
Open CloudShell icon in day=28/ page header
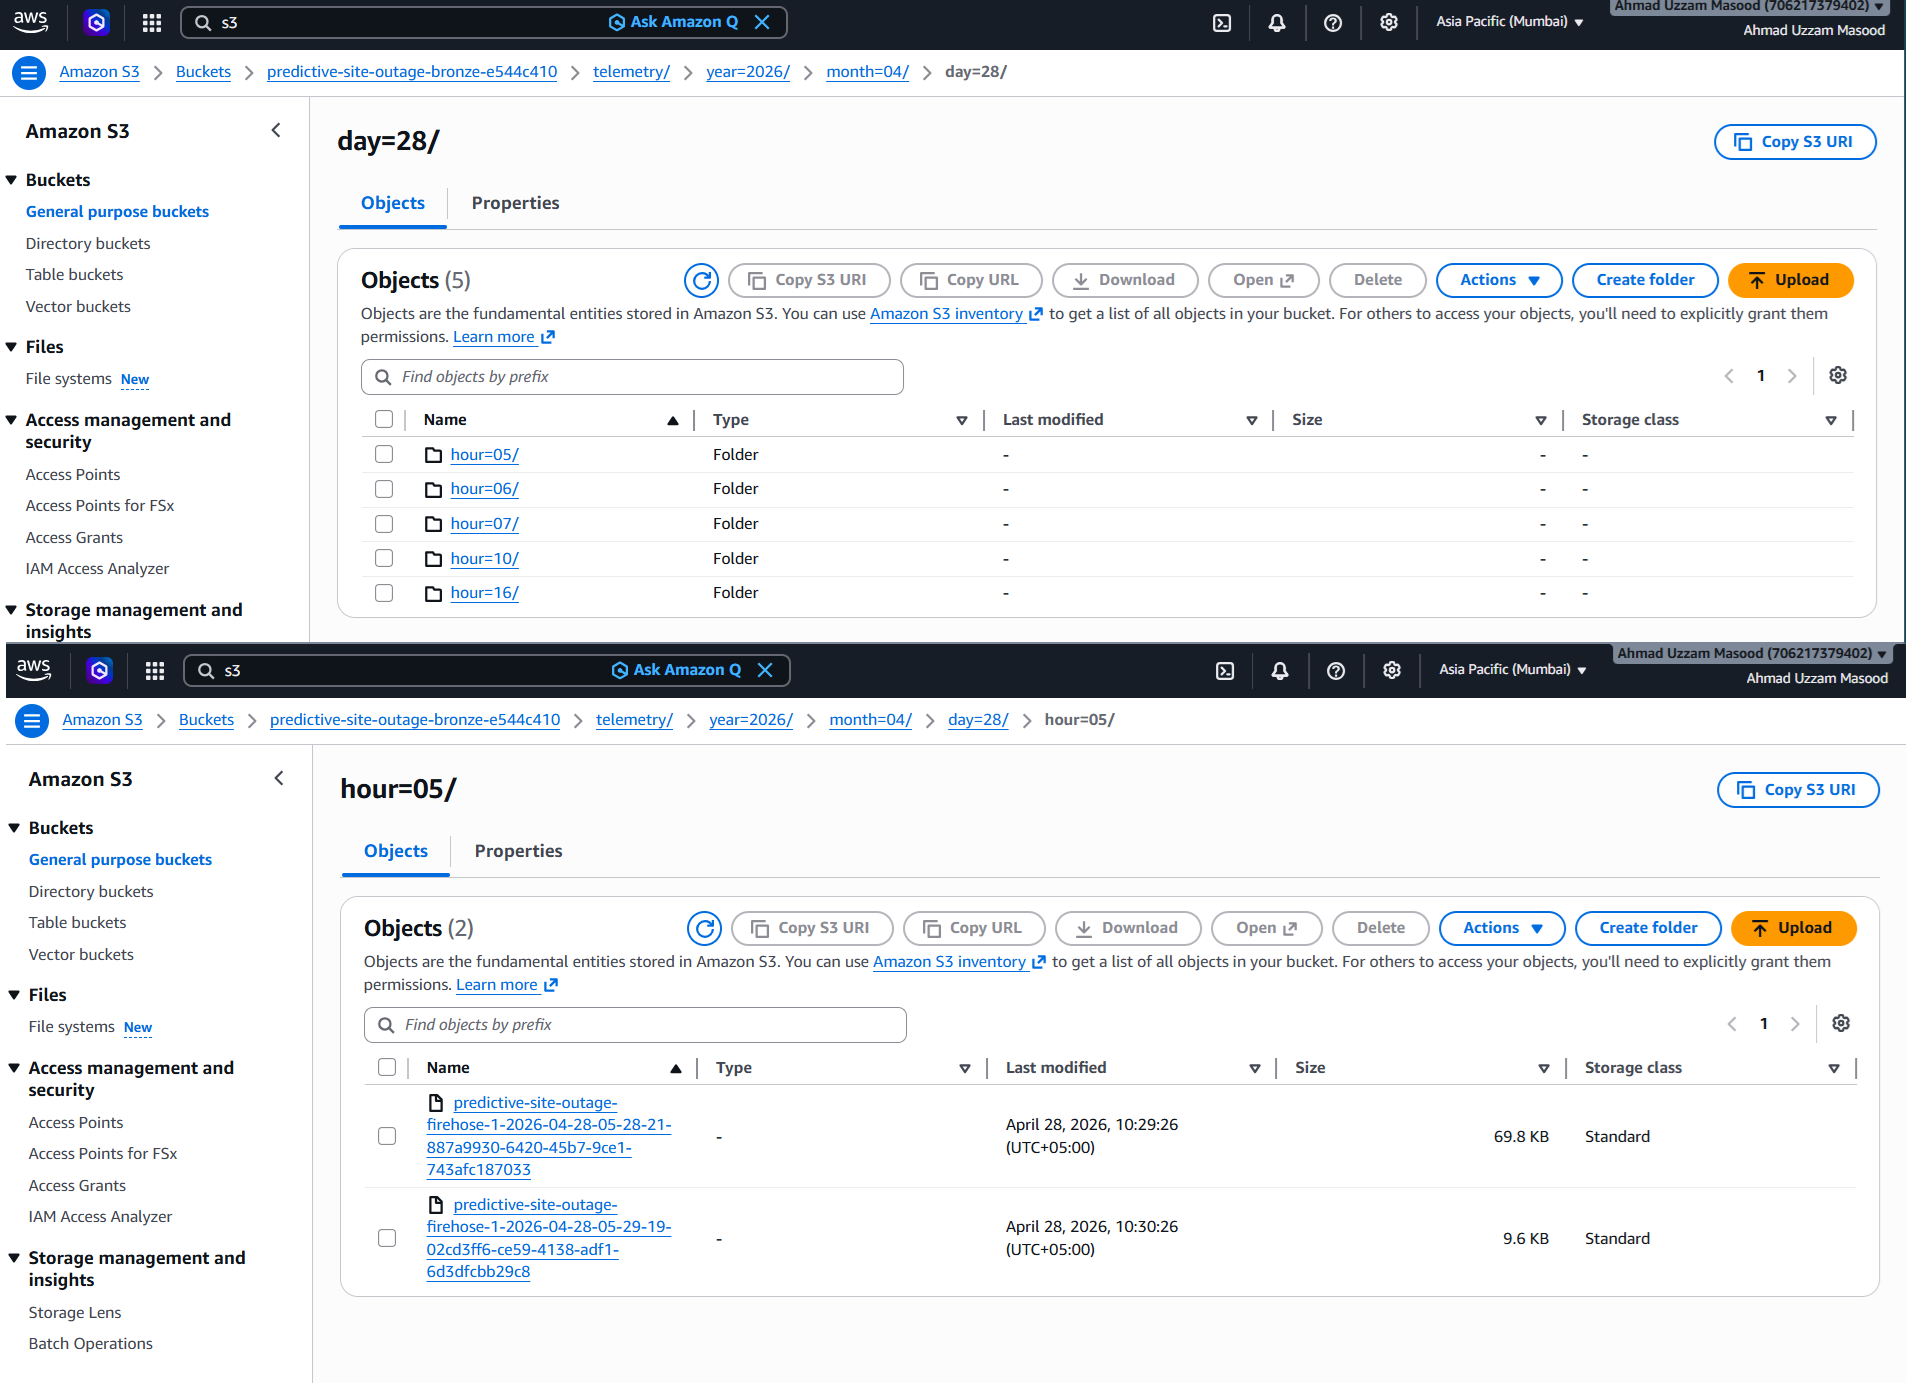[1222, 23]
